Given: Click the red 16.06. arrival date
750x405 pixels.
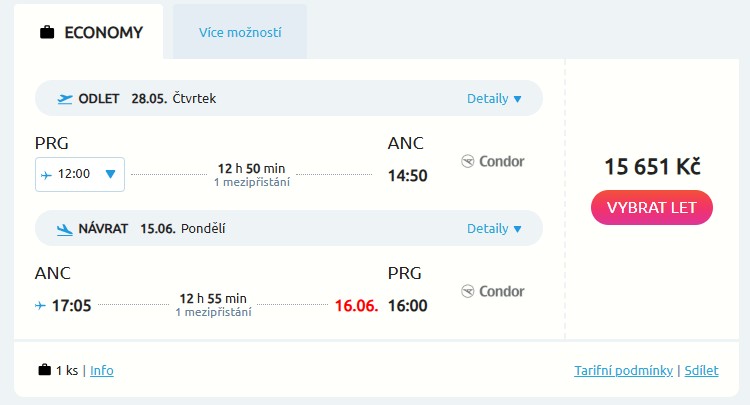Looking at the screenshot, I should 357,305.
